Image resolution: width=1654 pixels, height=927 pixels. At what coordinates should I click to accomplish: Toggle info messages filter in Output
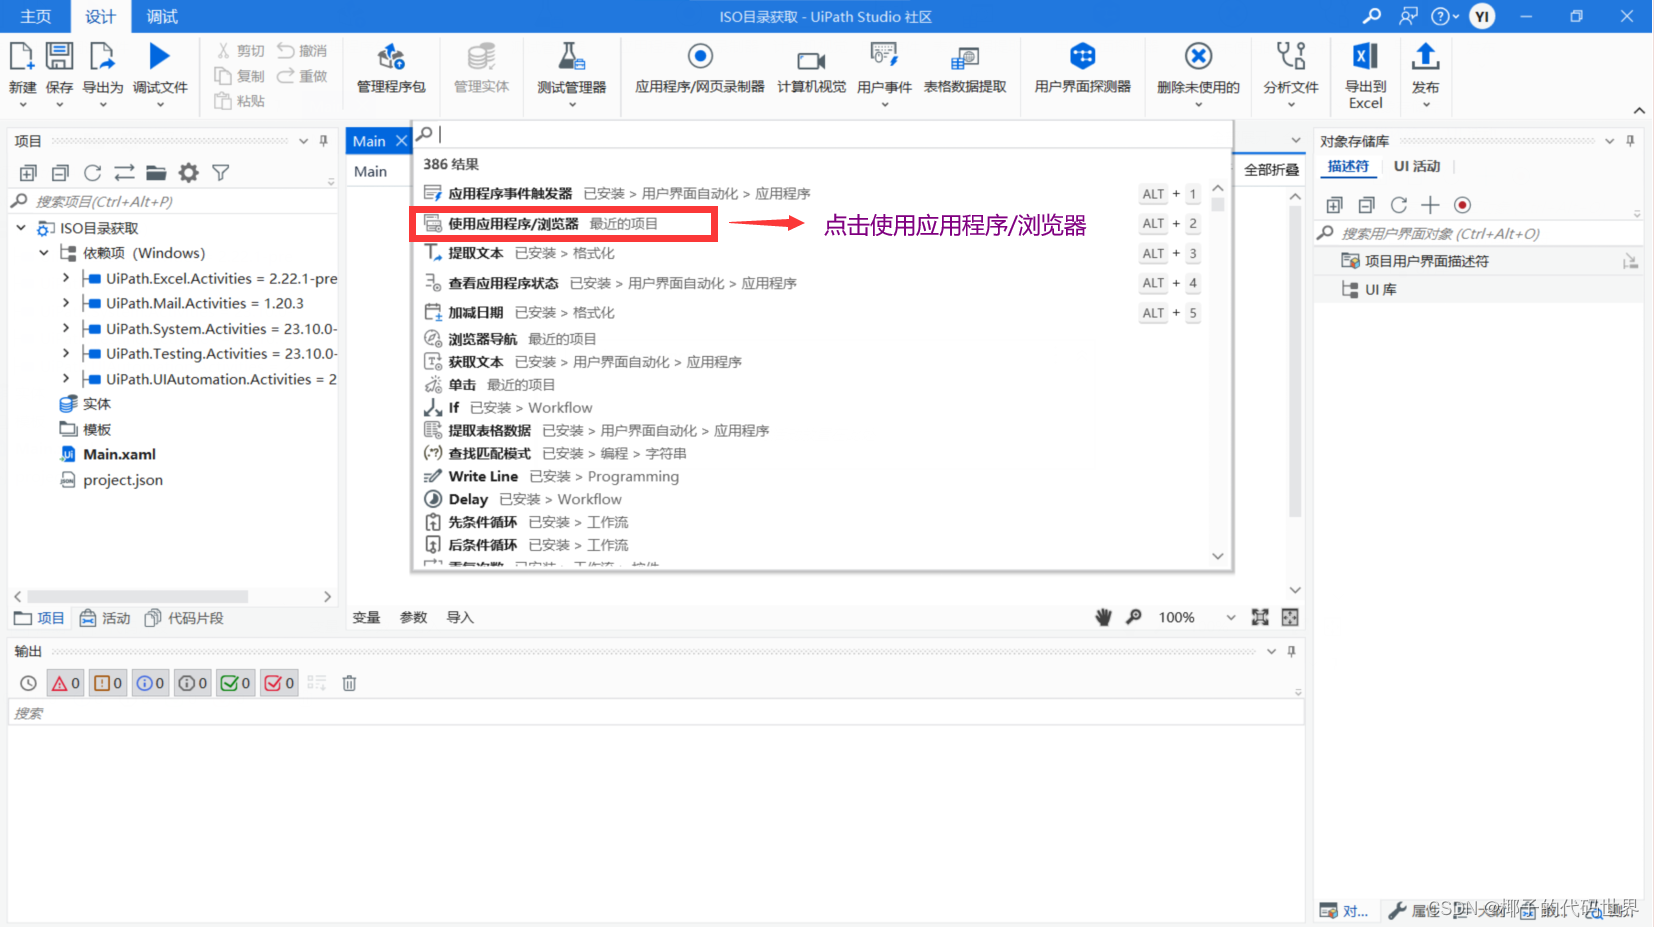point(150,683)
